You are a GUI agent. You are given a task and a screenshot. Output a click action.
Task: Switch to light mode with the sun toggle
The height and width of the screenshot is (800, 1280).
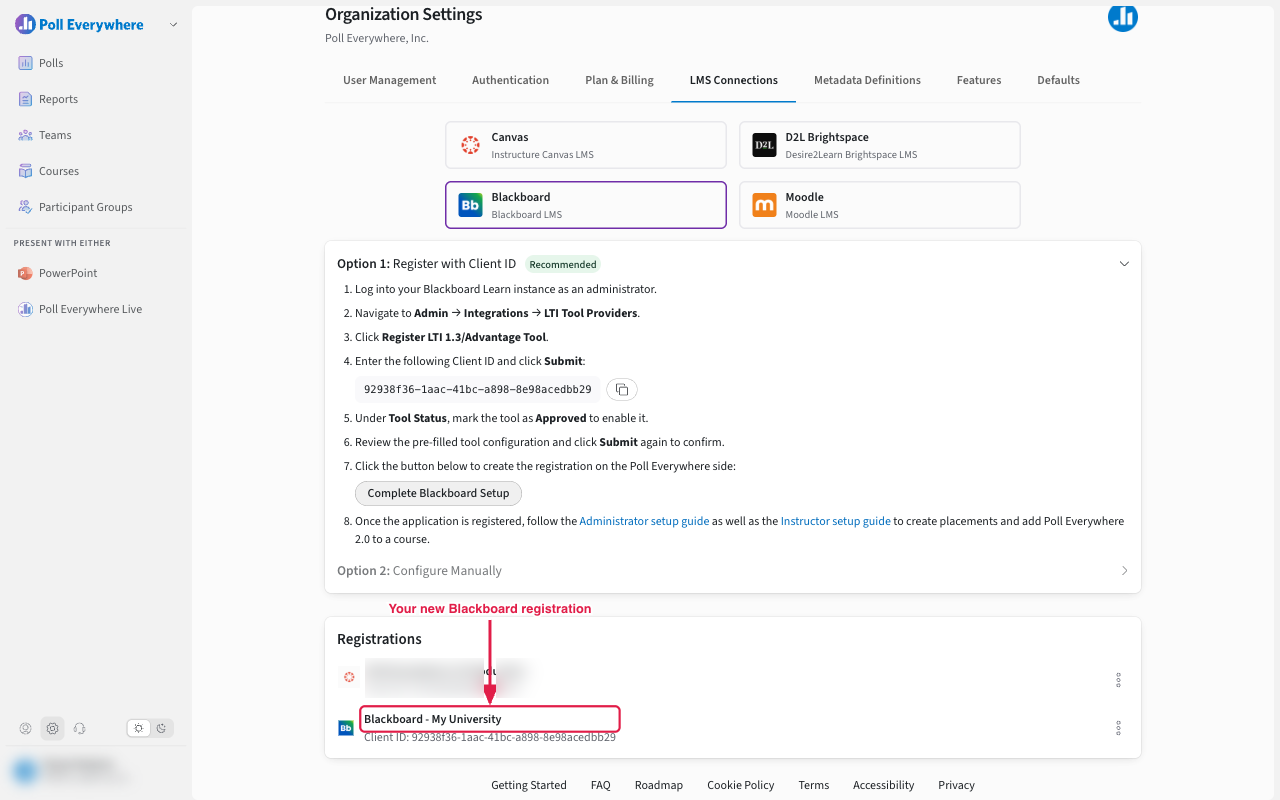139,728
